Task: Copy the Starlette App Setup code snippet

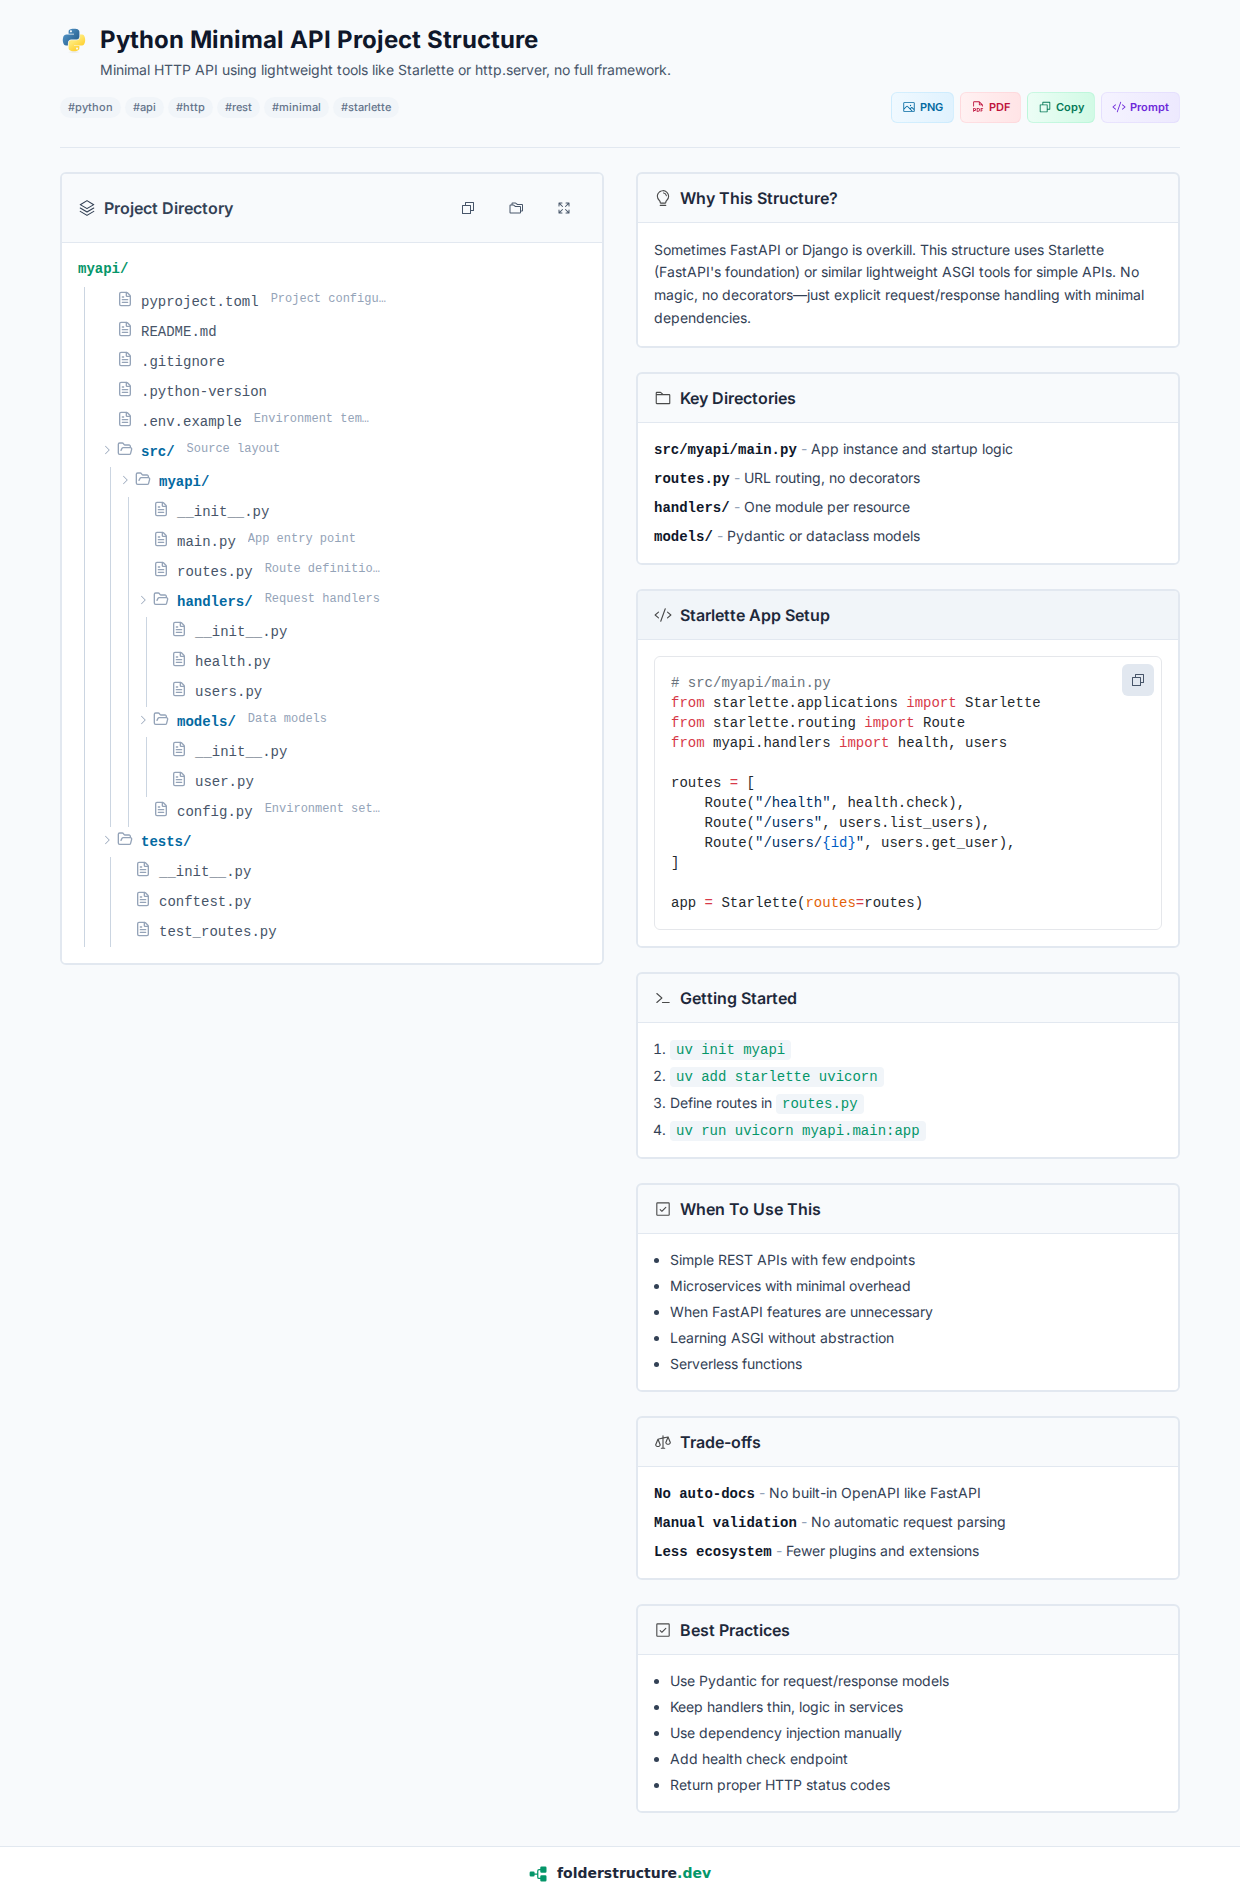Action: coord(1137,681)
